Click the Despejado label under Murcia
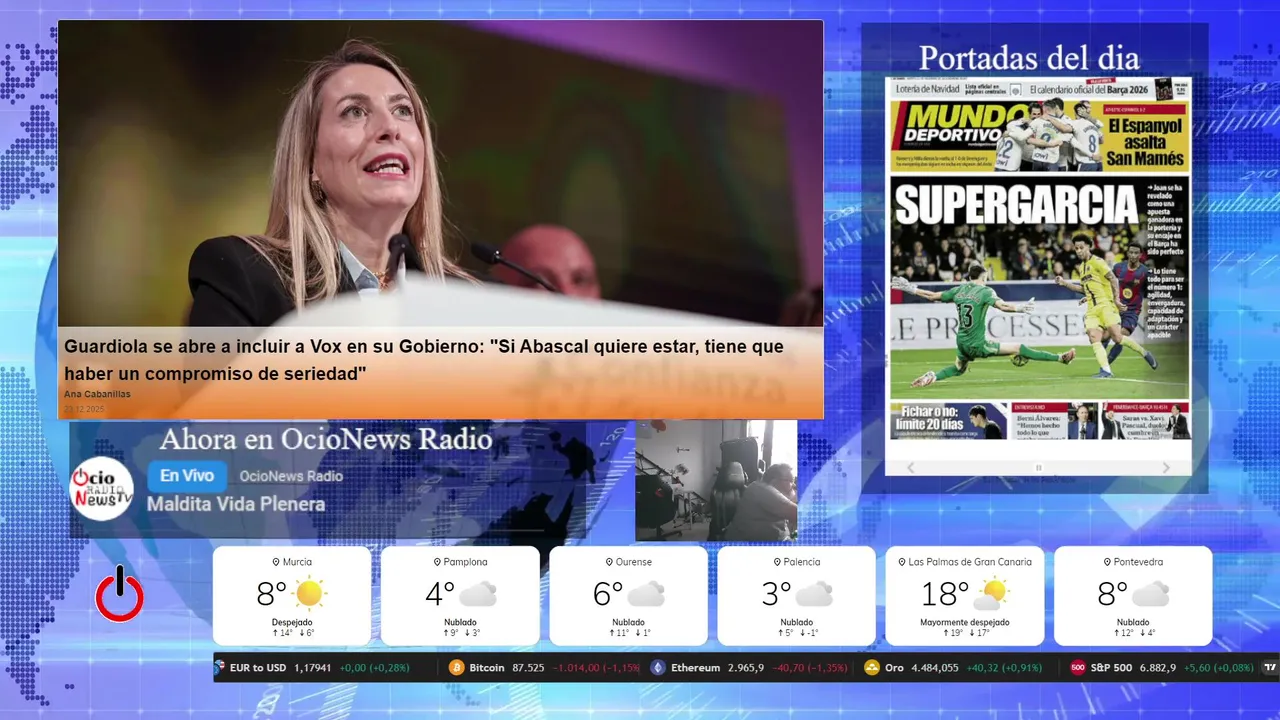Viewport: 1280px width, 720px height. pyautogui.click(x=292, y=622)
